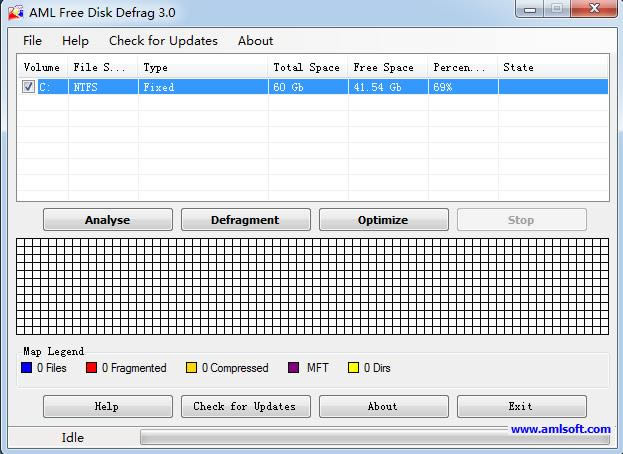Select the C: volume label

pyautogui.click(x=44, y=87)
